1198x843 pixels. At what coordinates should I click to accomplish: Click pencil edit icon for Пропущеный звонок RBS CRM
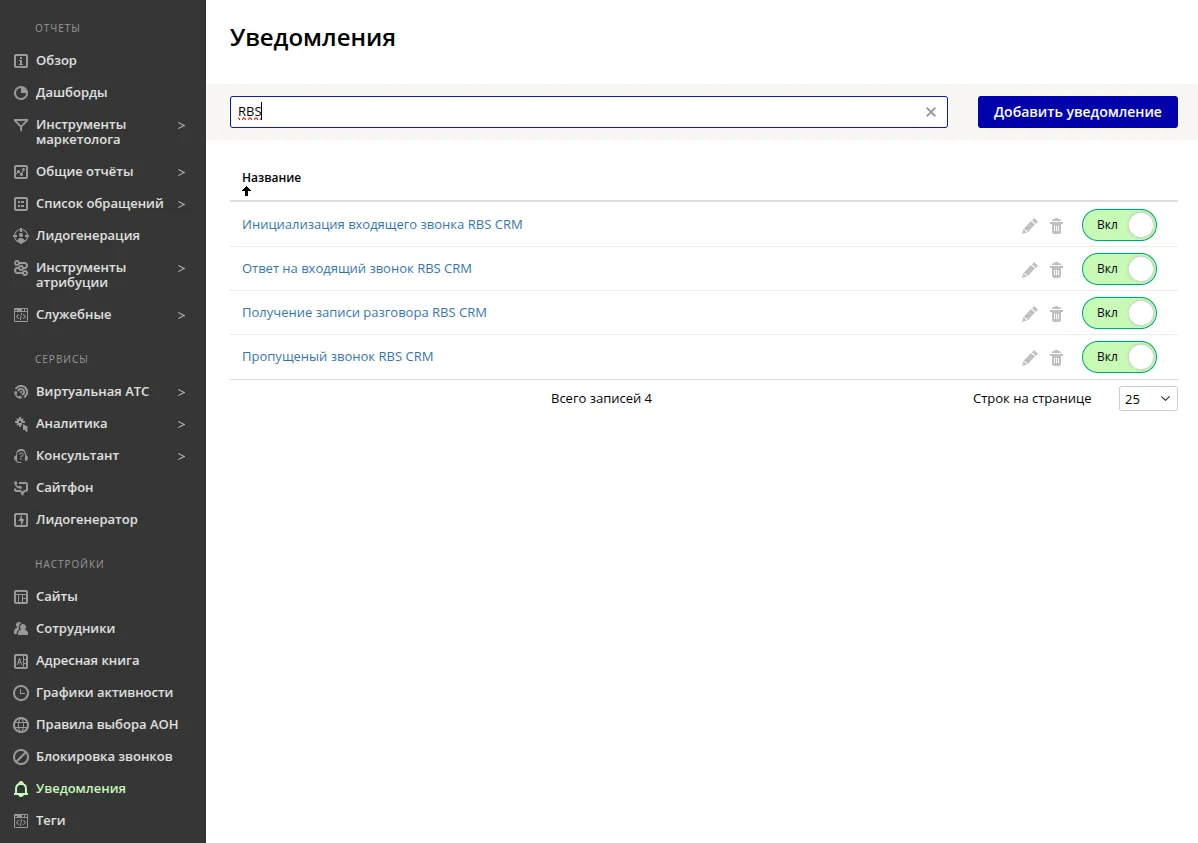point(1030,358)
